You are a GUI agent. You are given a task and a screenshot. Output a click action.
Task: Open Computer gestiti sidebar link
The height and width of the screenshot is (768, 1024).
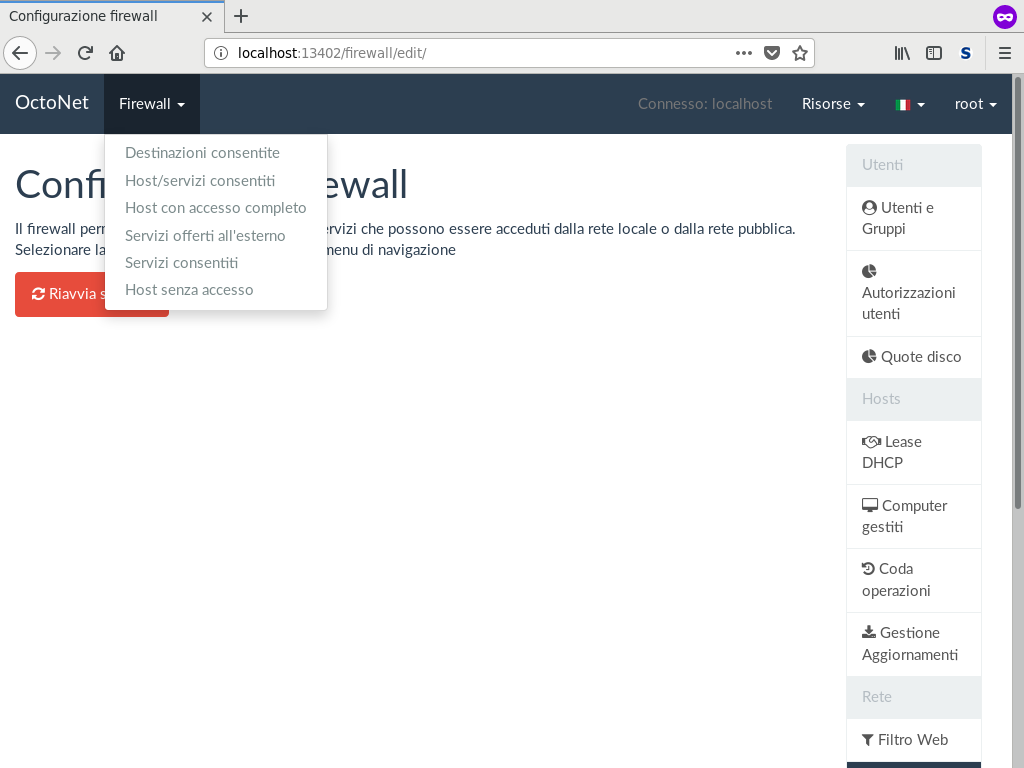tap(914, 517)
